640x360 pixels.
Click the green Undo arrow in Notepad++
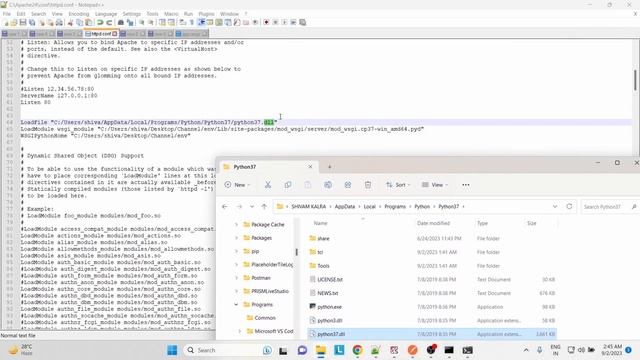(x=100, y=22)
